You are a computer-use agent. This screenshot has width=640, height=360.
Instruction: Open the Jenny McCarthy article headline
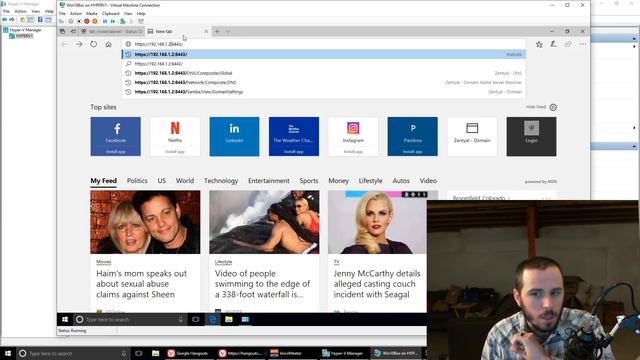(x=377, y=284)
